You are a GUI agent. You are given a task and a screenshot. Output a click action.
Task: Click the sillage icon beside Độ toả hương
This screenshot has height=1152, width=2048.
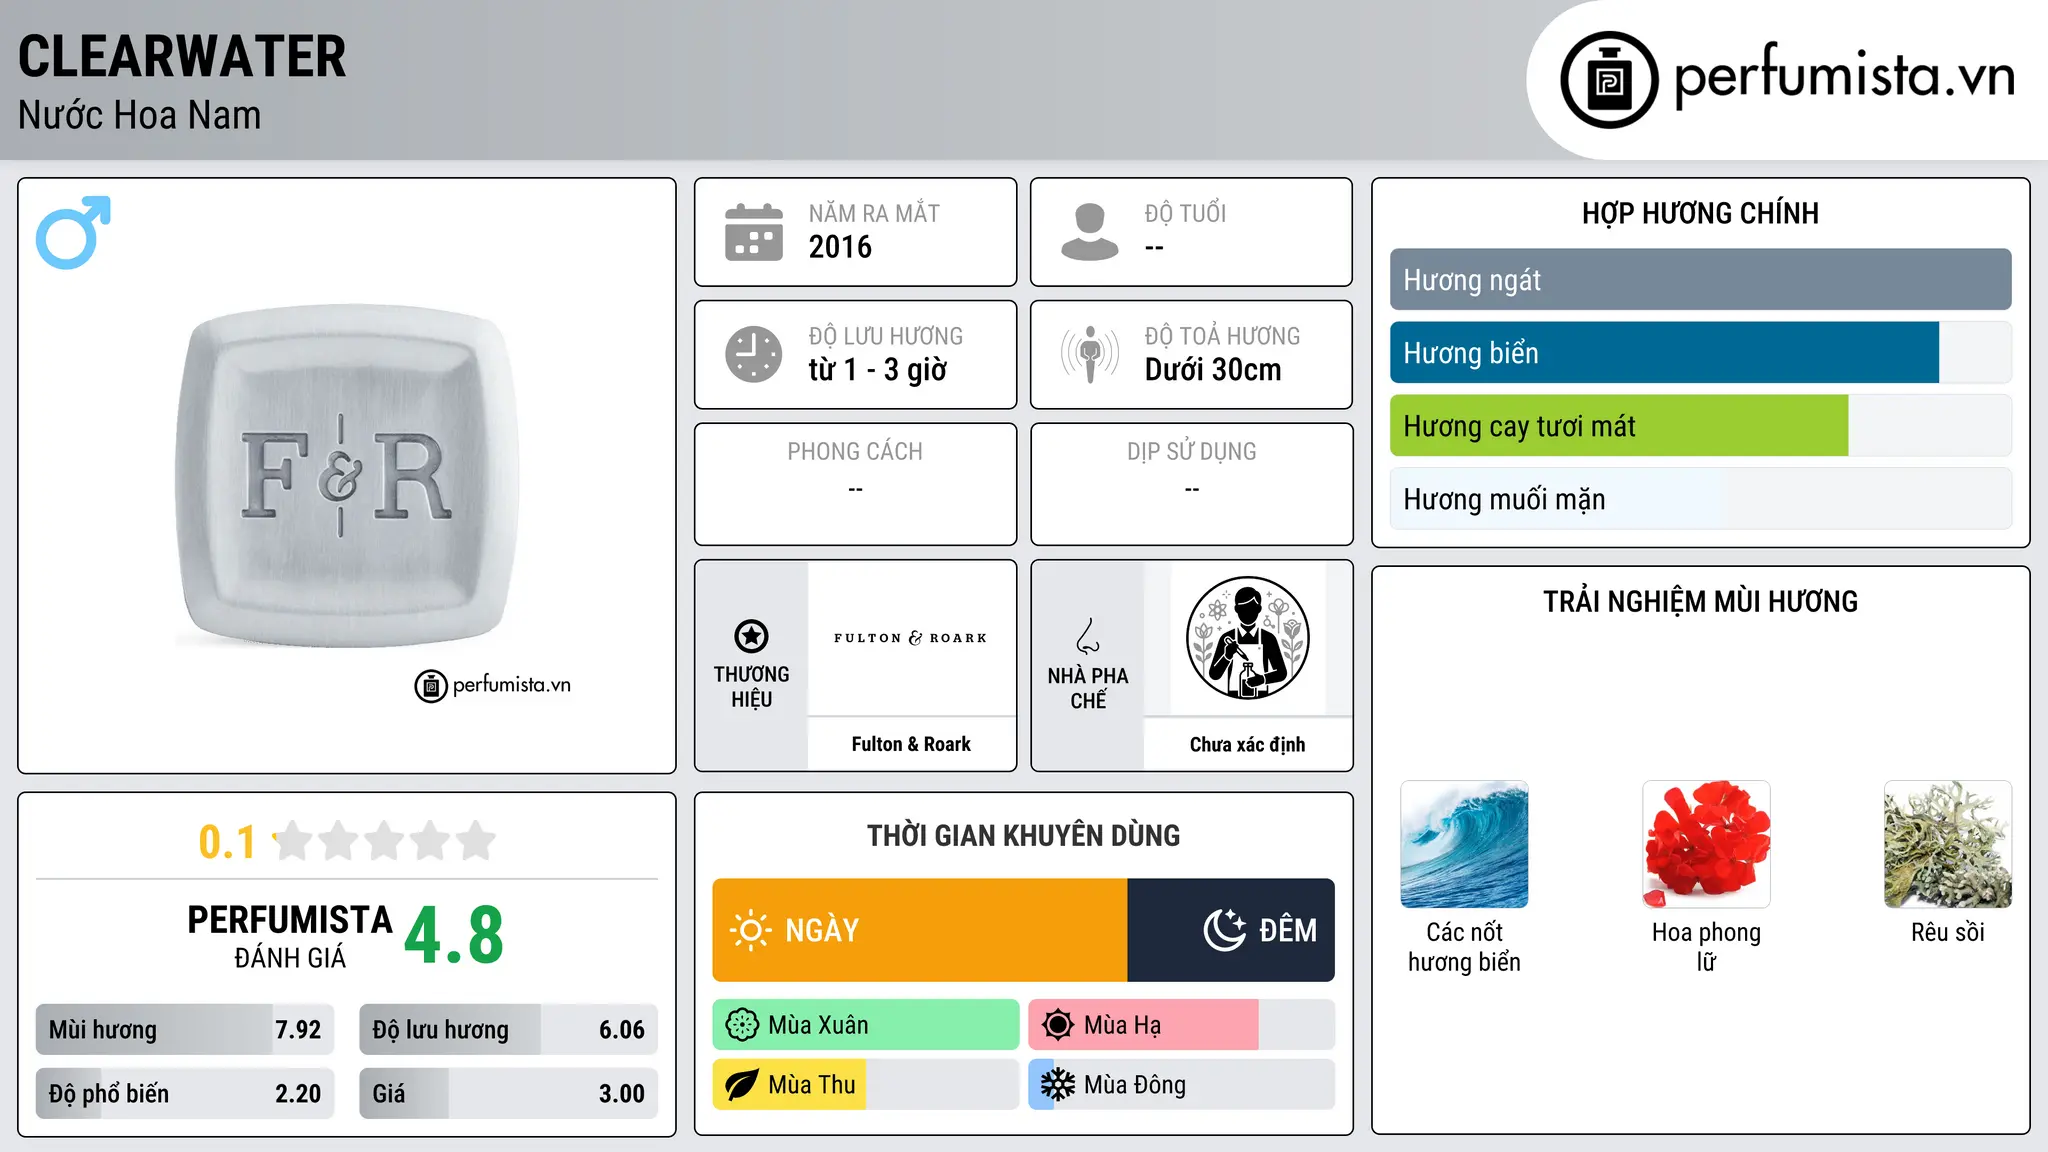[1090, 354]
